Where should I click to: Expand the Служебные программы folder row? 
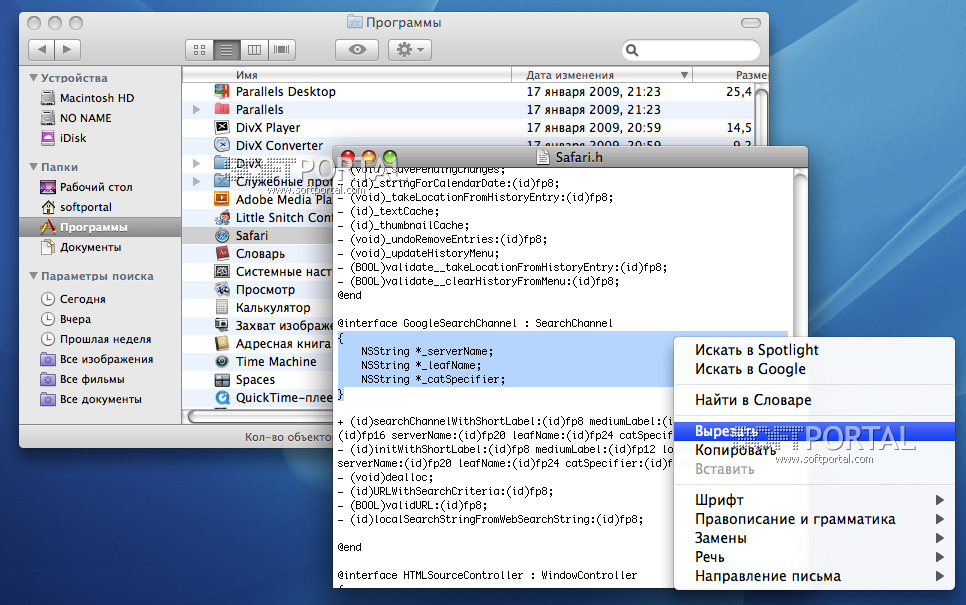(197, 181)
